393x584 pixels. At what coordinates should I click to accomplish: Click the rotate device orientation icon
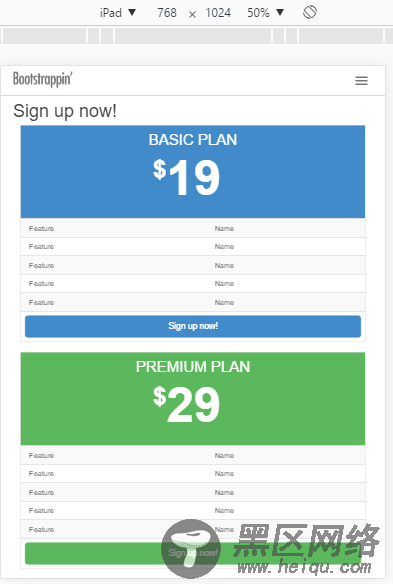tap(310, 12)
